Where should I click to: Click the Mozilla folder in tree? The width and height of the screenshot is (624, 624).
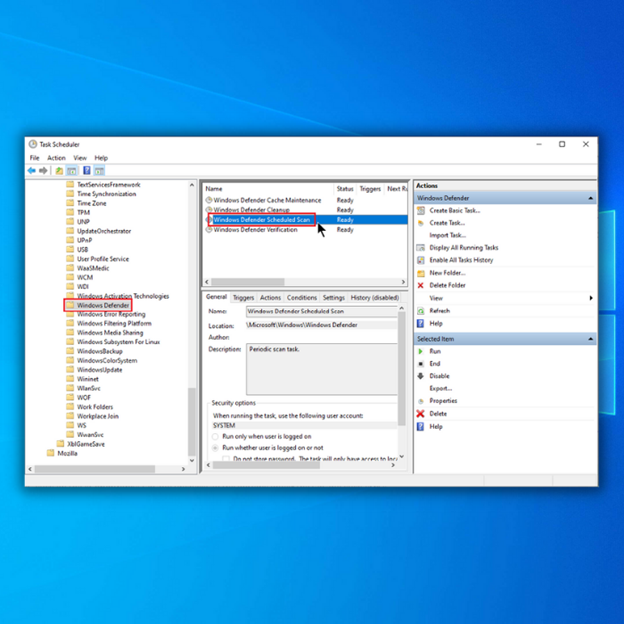coord(67,453)
